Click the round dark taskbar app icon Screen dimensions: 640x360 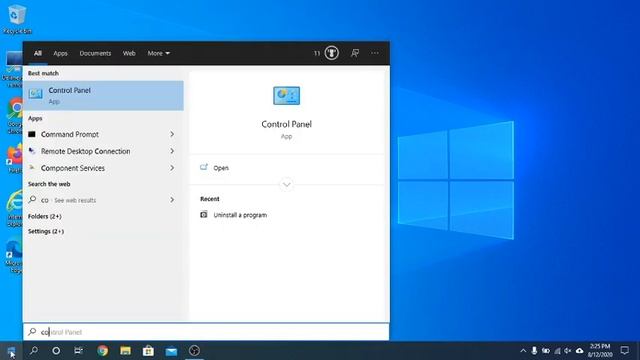click(x=194, y=351)
